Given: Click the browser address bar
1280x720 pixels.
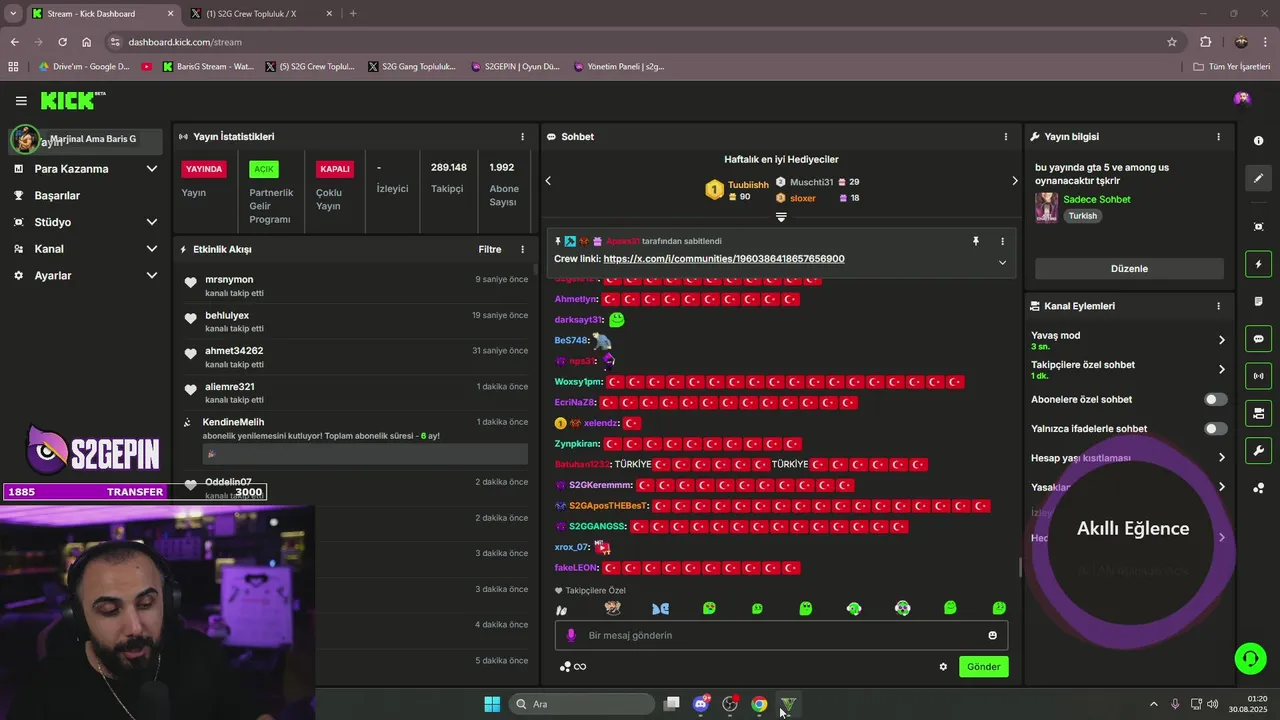Looking at the screenshot, I should (x=640, y=42).
